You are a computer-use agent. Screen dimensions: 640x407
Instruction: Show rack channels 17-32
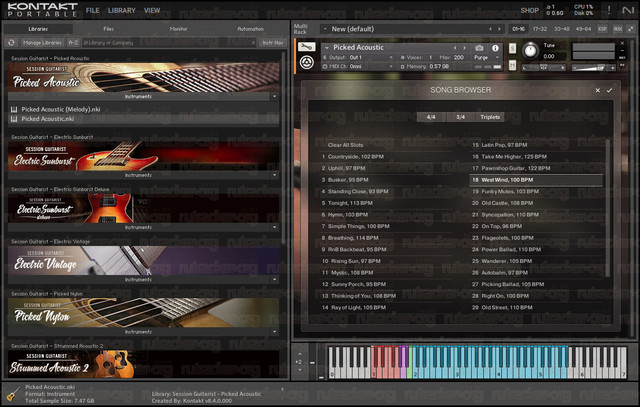pos(540,29)
